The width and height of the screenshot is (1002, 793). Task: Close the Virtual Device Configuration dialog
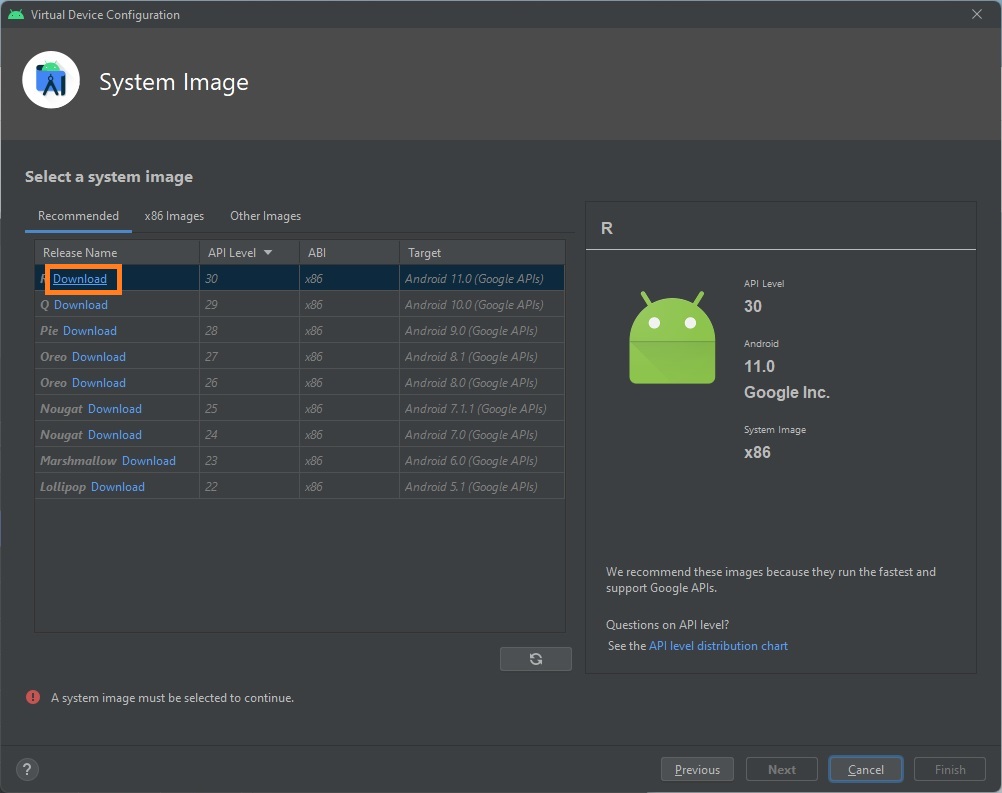pos(976,14)
